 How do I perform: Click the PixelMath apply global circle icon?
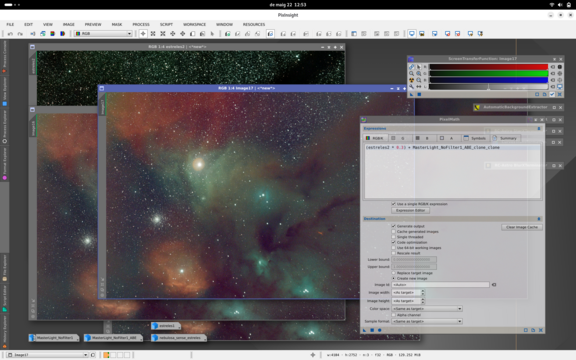[x=379, y=330]
